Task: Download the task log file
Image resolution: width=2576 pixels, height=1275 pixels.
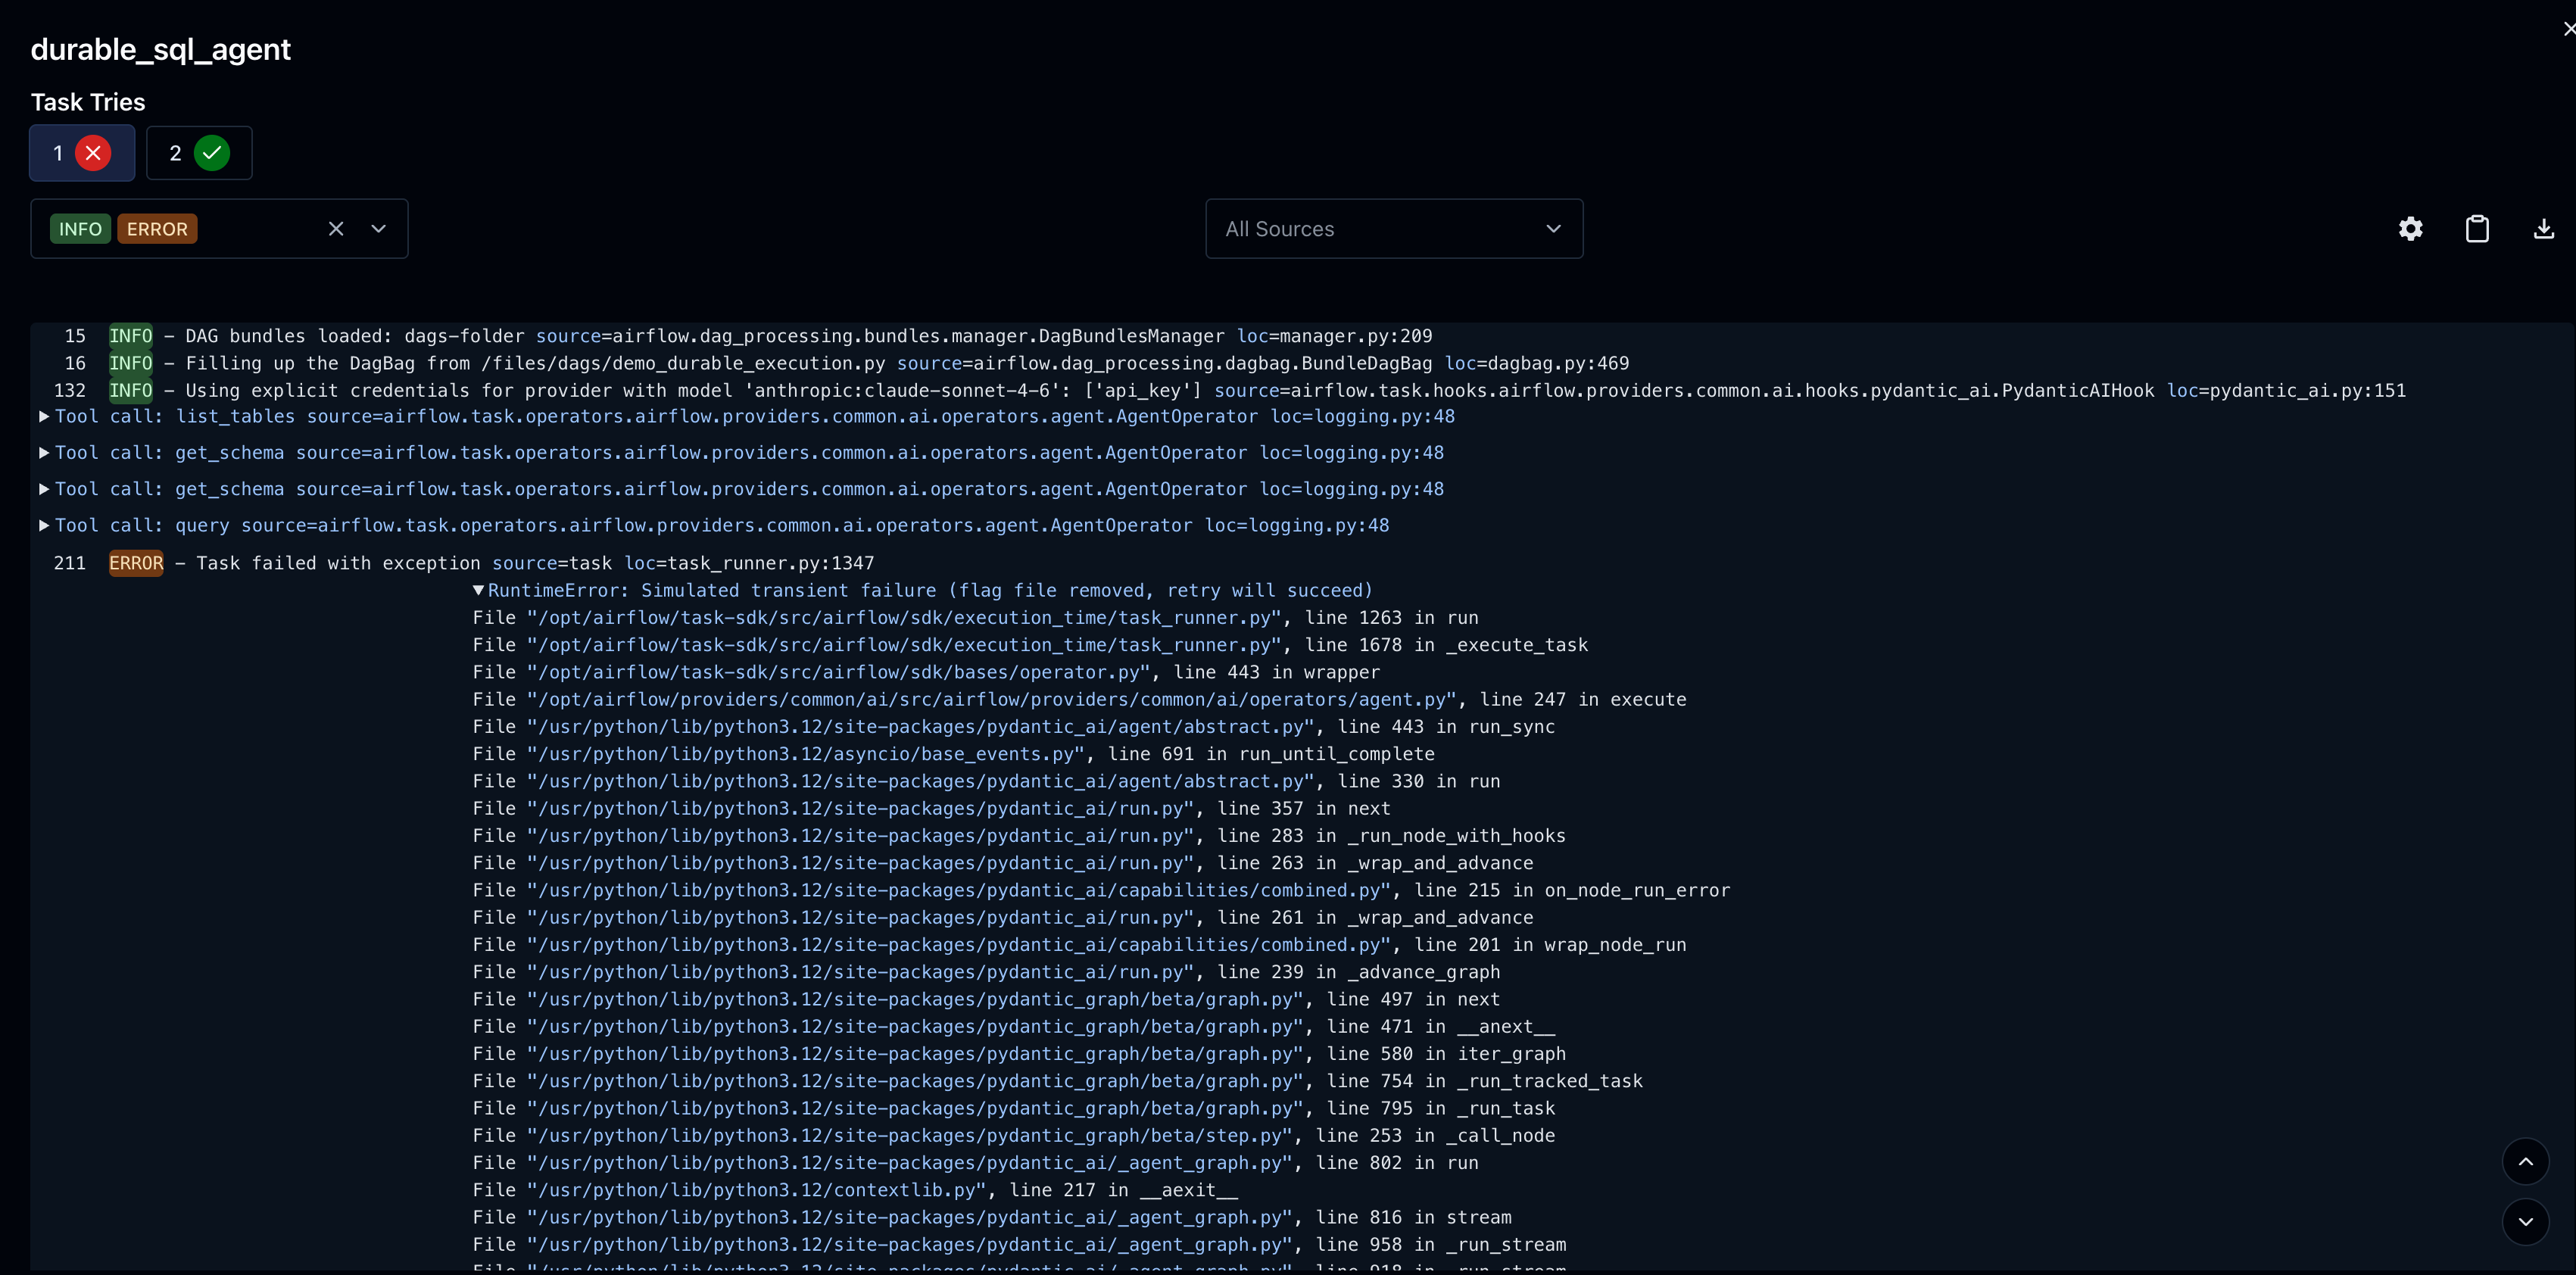Action: 2543,228
